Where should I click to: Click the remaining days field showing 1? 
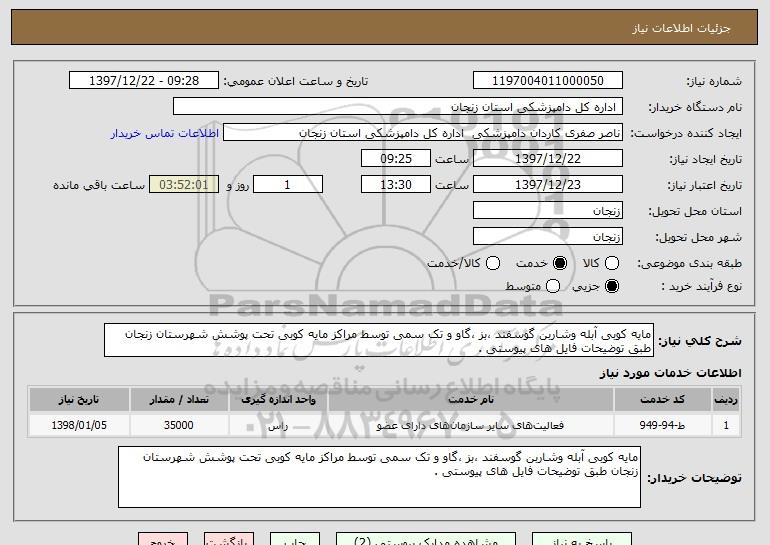(x=288, y=185)
